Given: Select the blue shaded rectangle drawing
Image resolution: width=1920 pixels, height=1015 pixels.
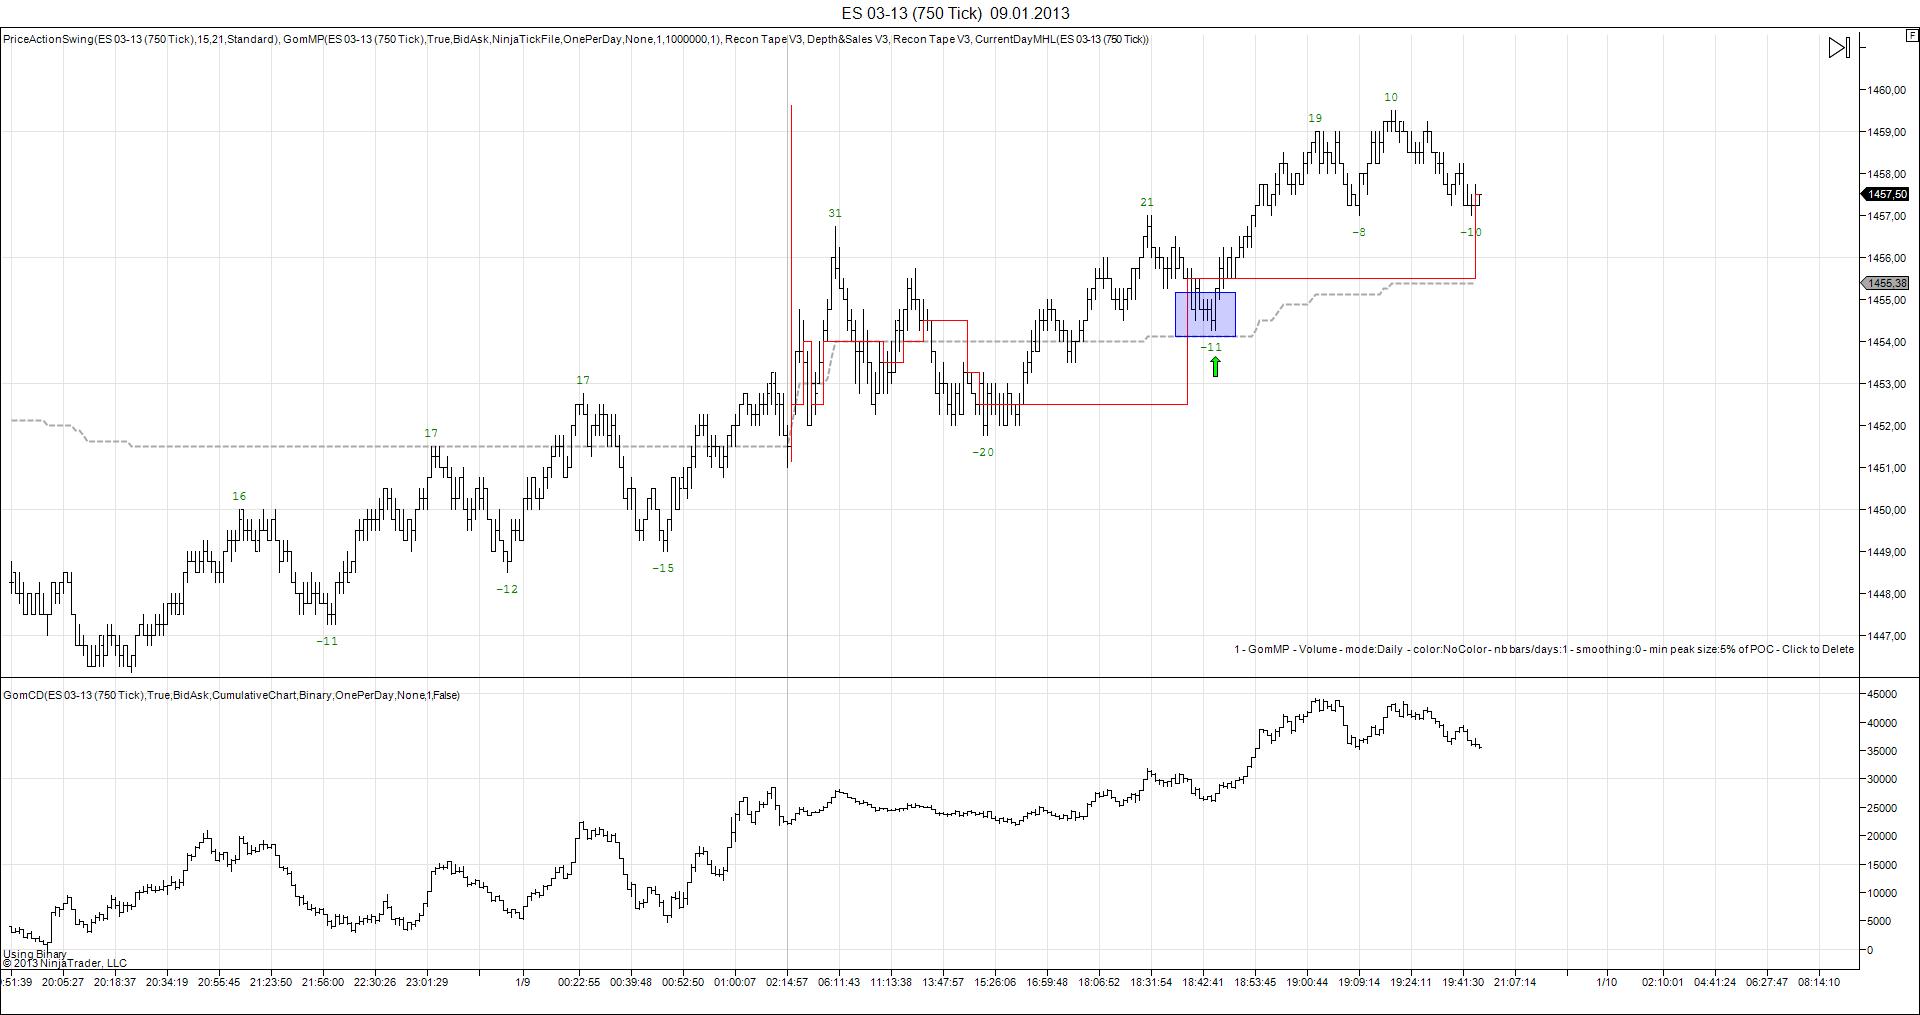Looking at the screenshot, I should coord(1205,314).
